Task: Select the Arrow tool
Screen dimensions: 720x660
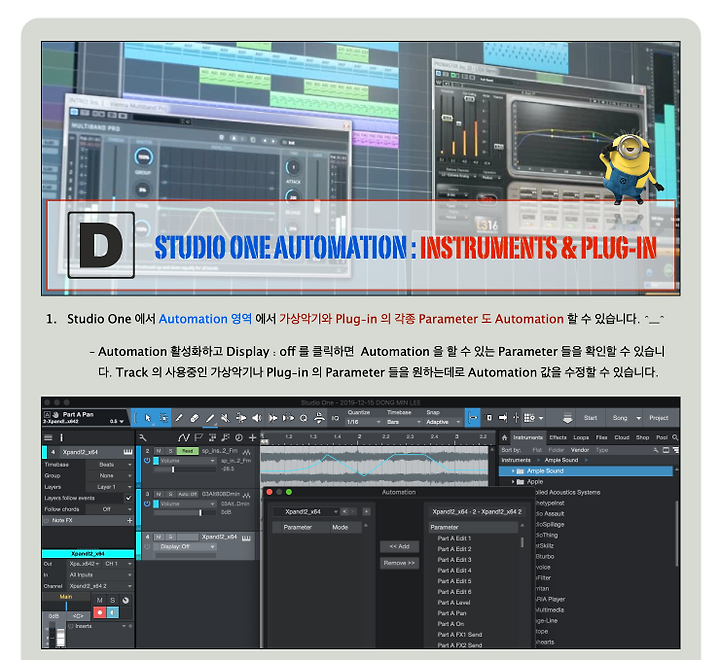Action: (x=148, y=418)
